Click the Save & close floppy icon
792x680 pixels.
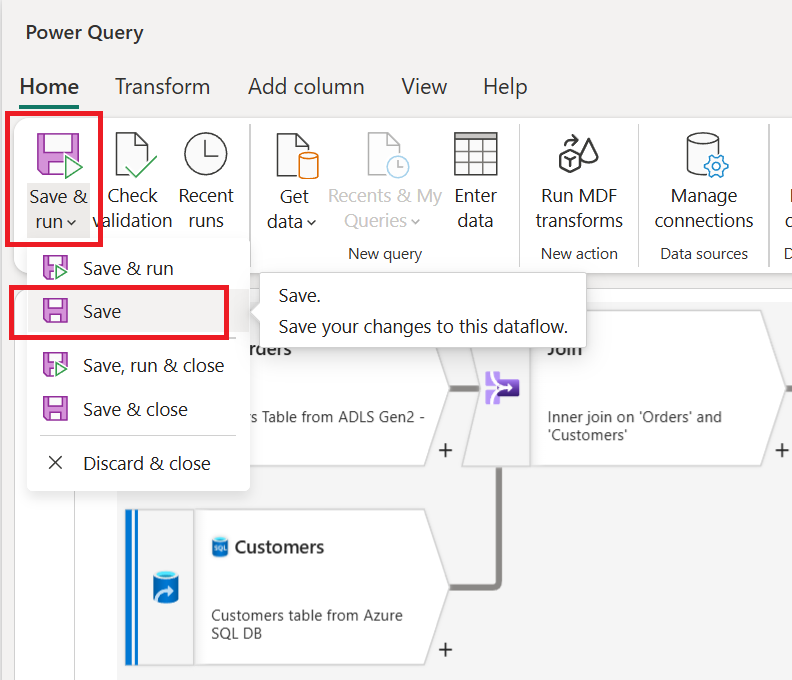(x=55, y=408)
